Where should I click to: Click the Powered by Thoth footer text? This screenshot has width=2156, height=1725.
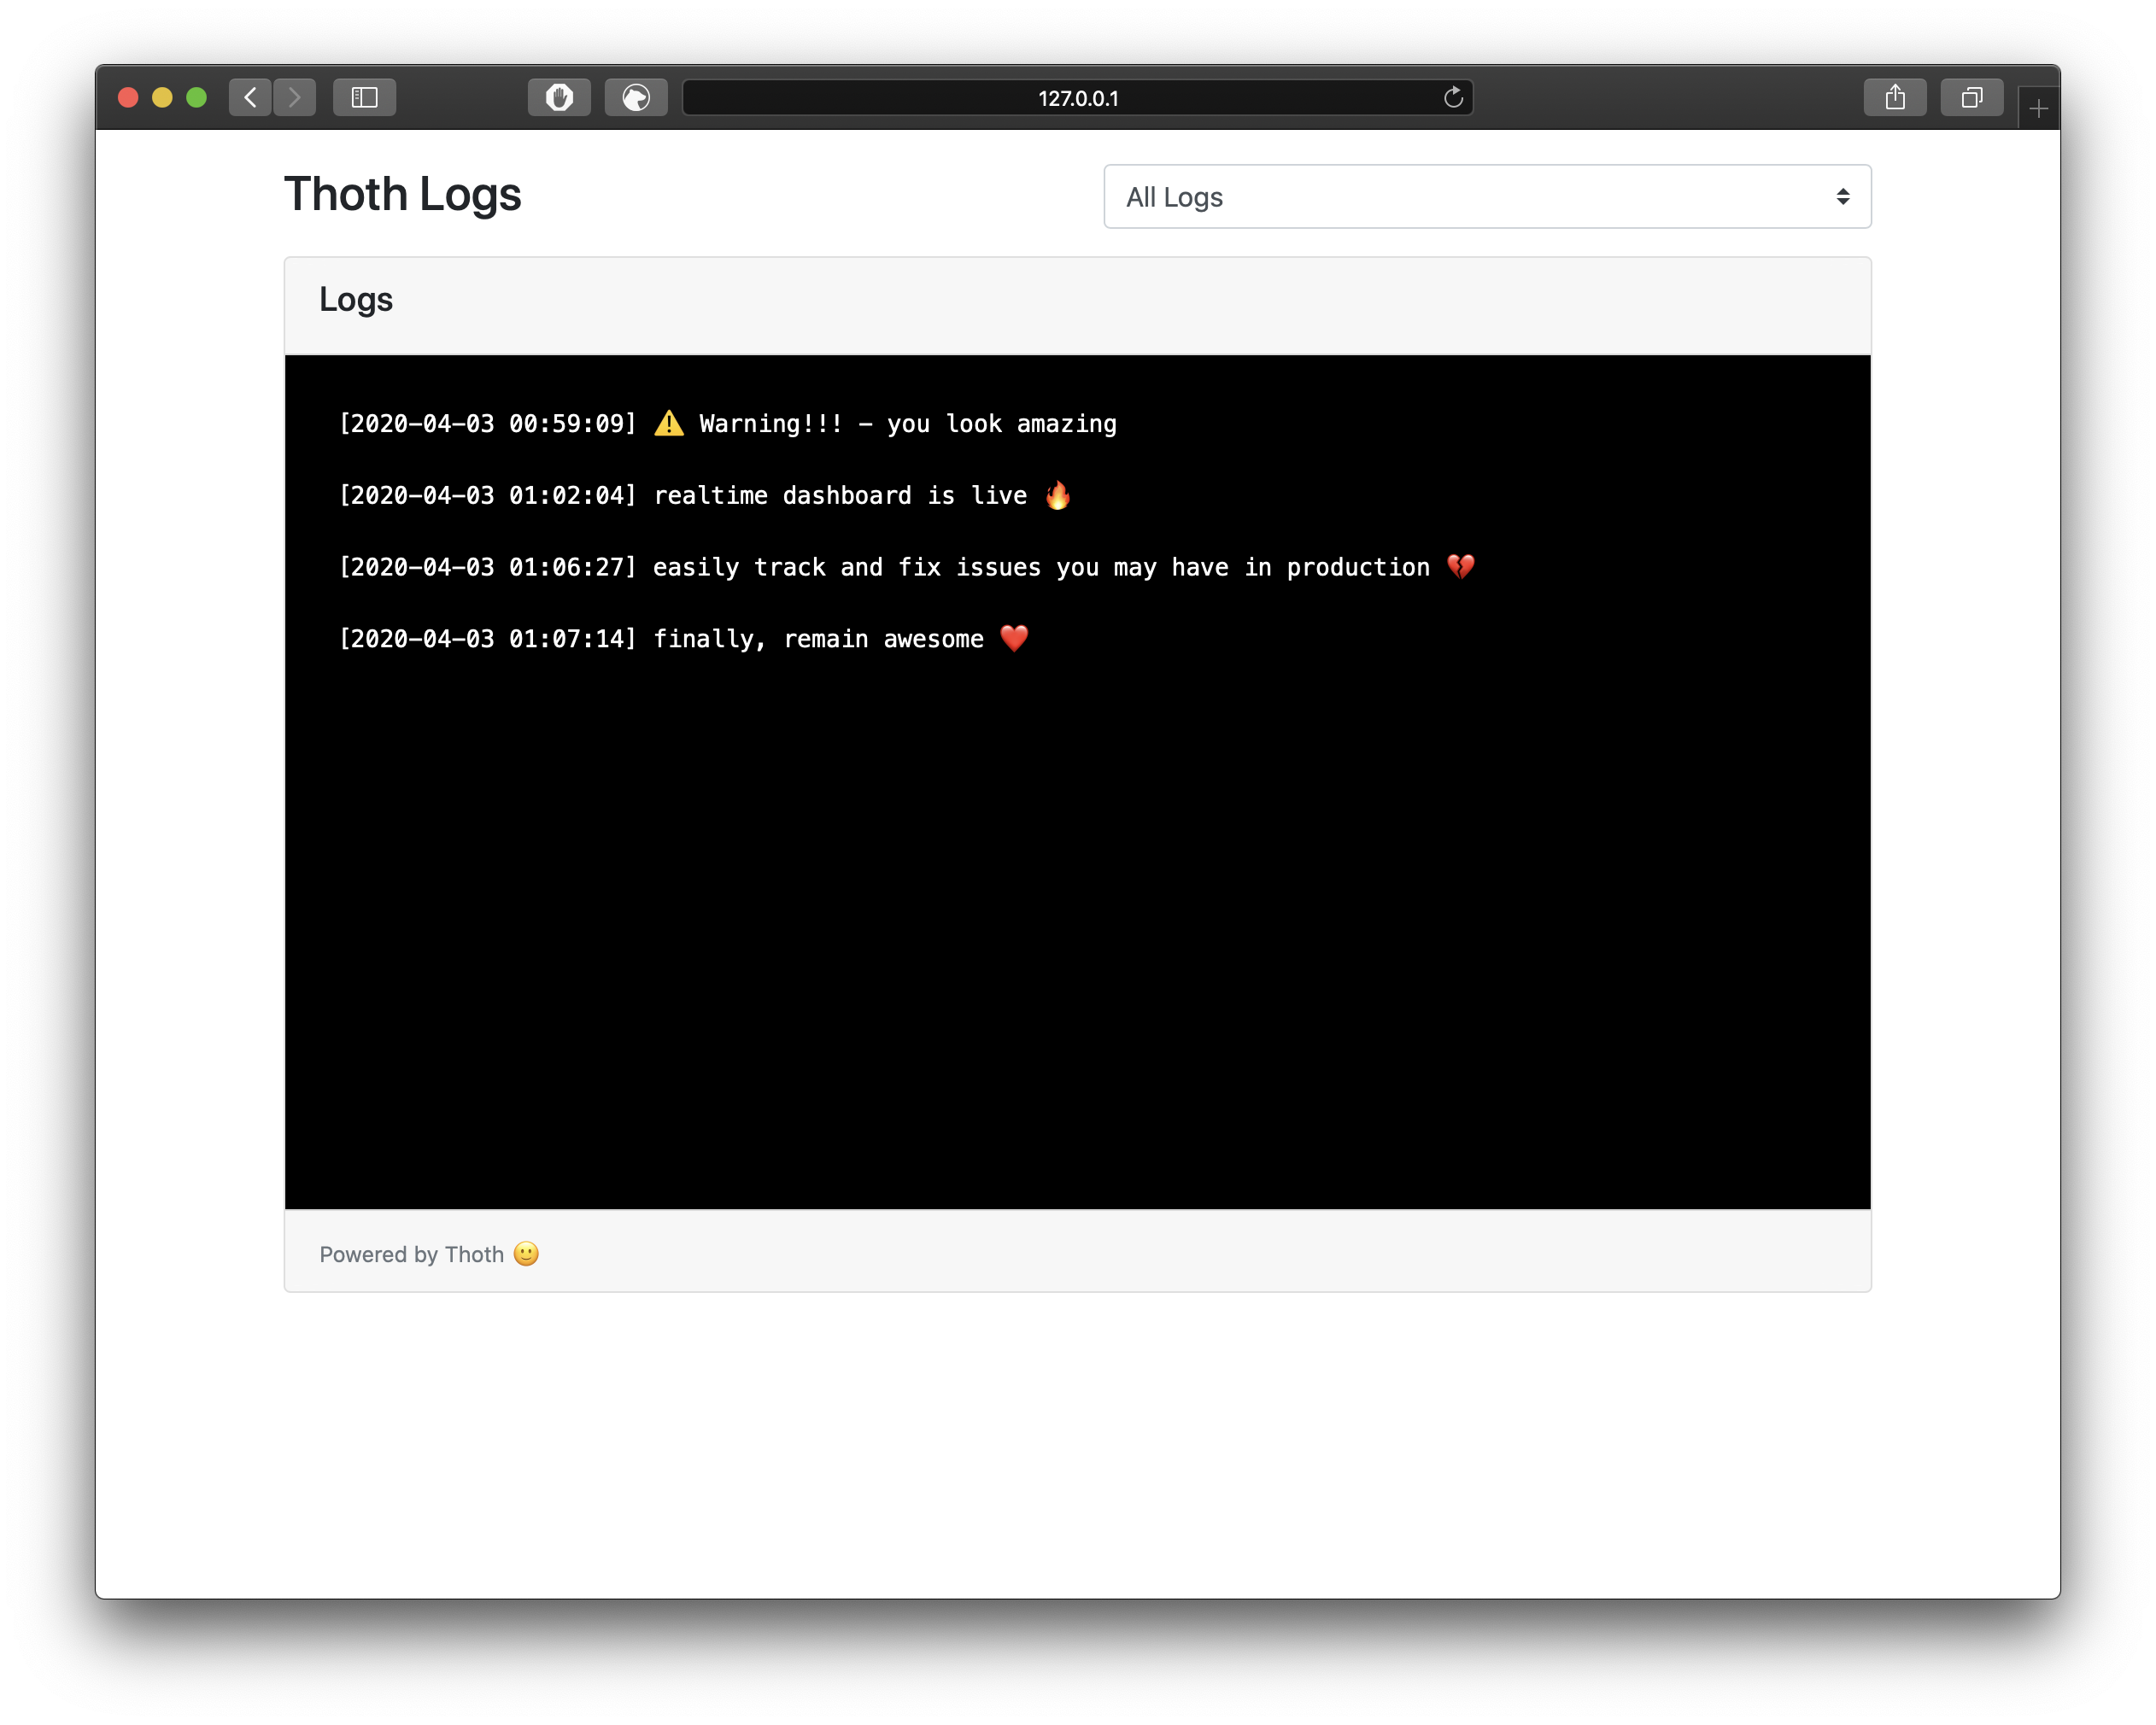click(411, 1254)
